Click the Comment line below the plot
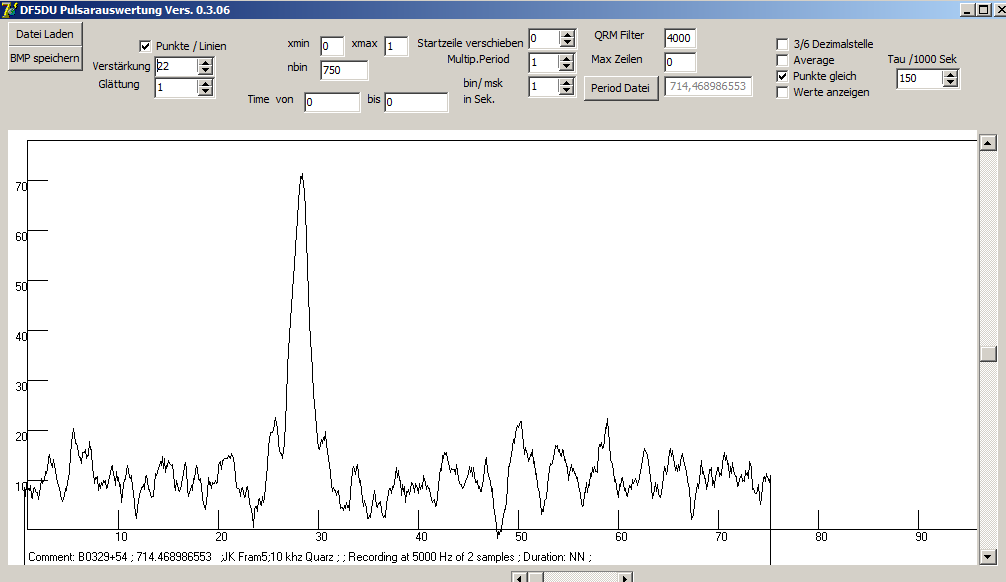 point(310,557)
